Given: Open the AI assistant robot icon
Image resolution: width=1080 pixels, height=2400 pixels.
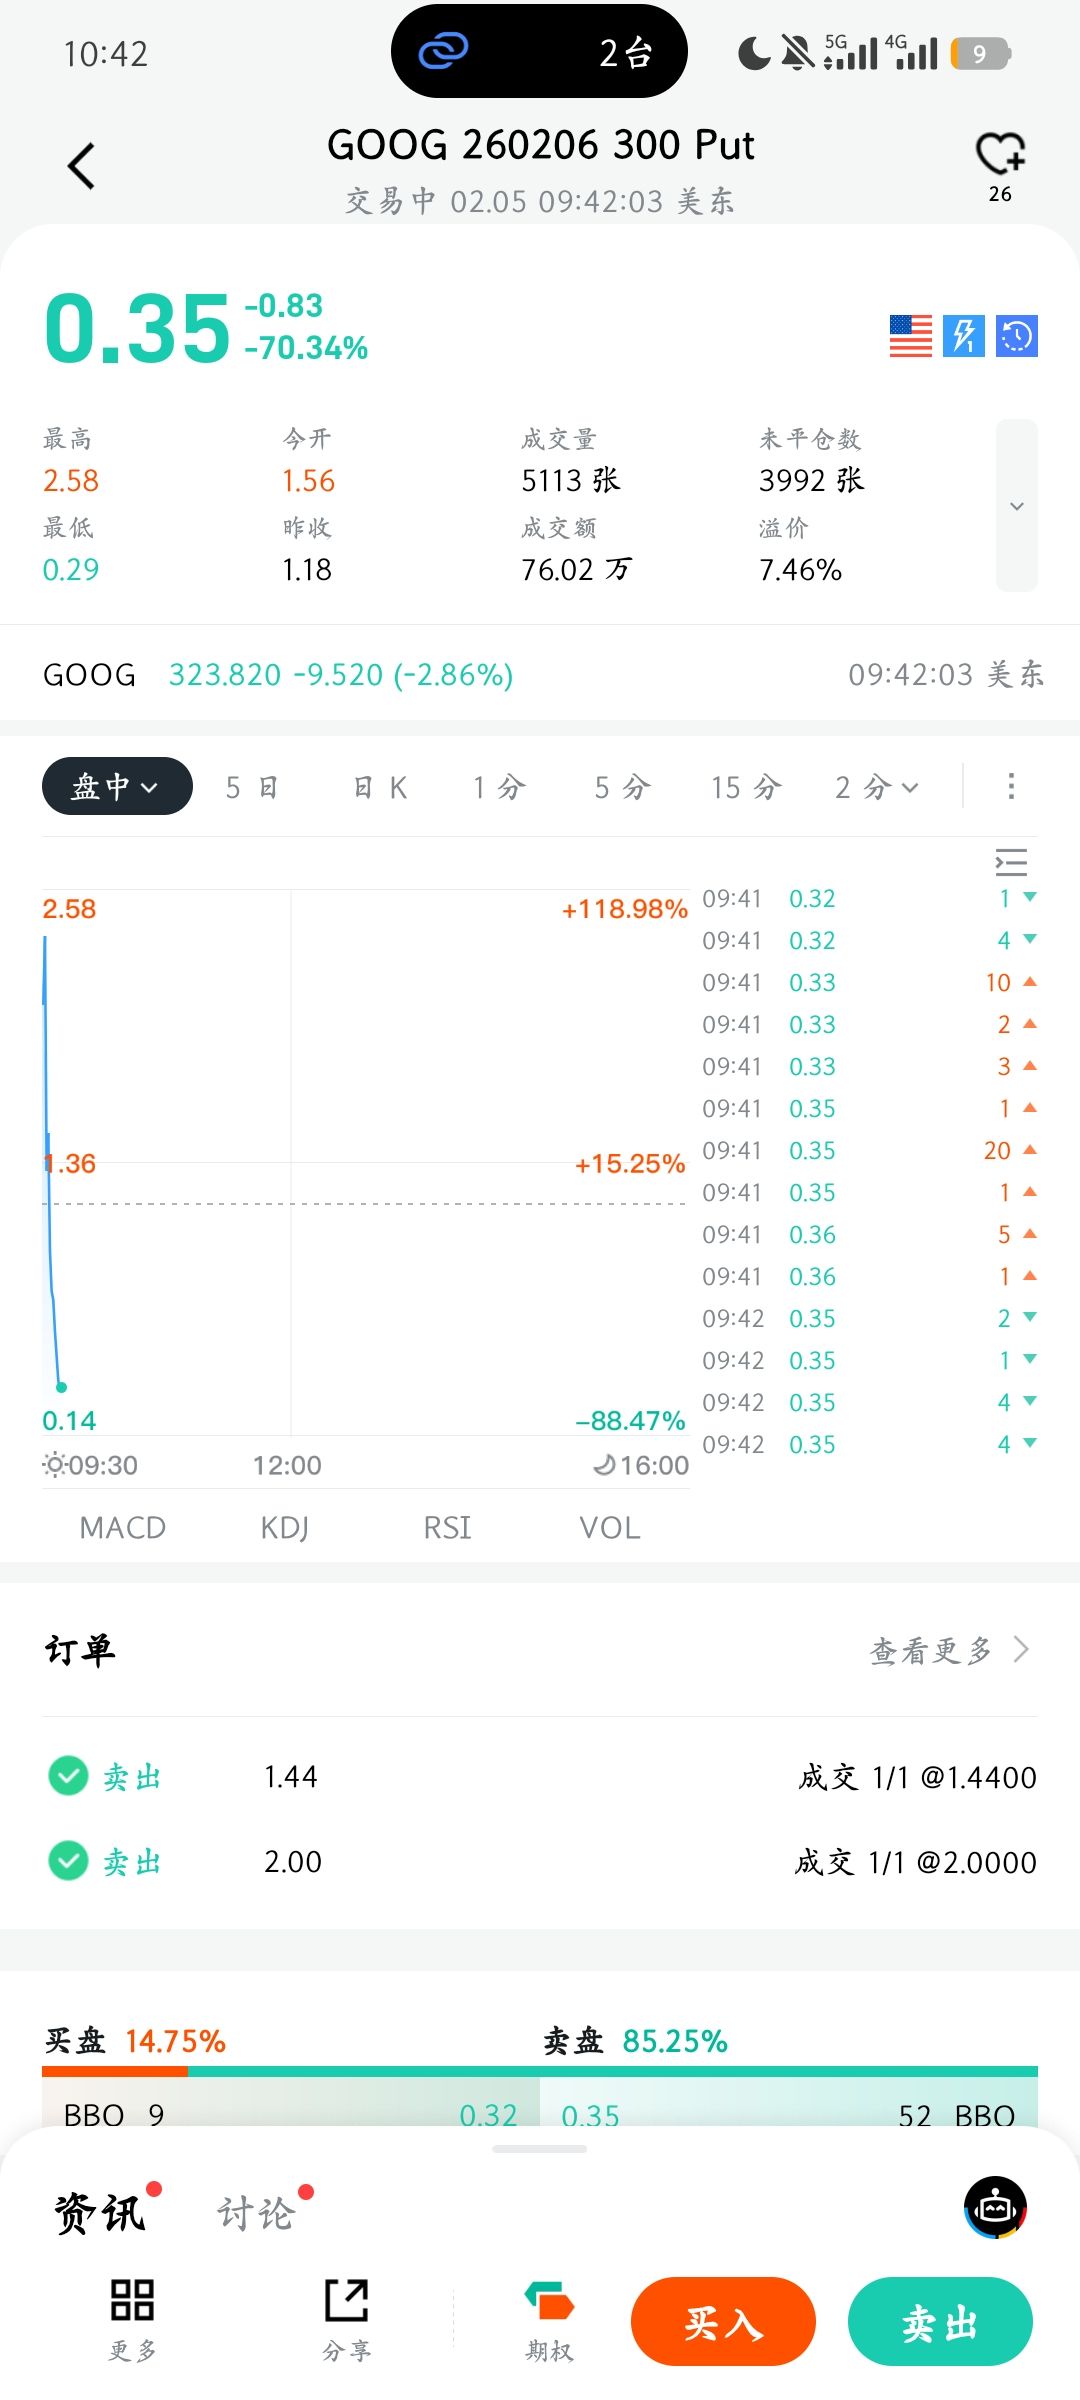Looking at the screenshot, I should 995,2207.
